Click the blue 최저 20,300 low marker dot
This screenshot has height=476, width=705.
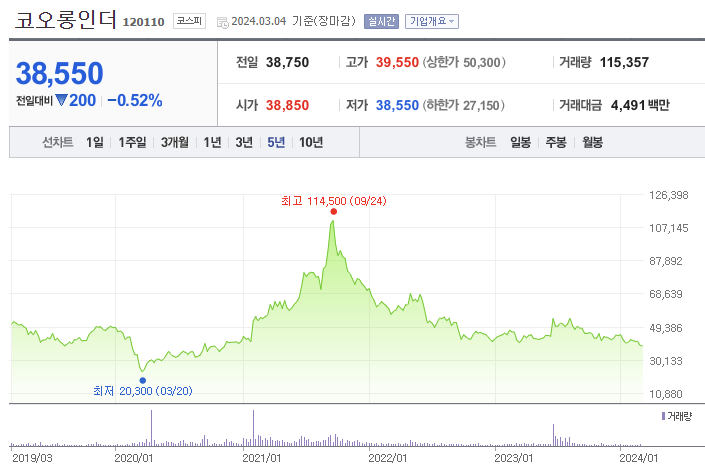pos(143,380)
